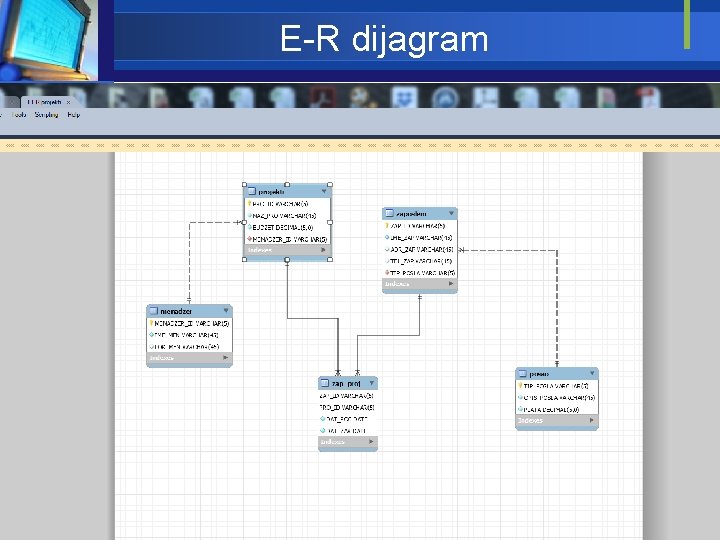Select solid relationship line from zaposleni to zap_proj

tap(388, 335)
